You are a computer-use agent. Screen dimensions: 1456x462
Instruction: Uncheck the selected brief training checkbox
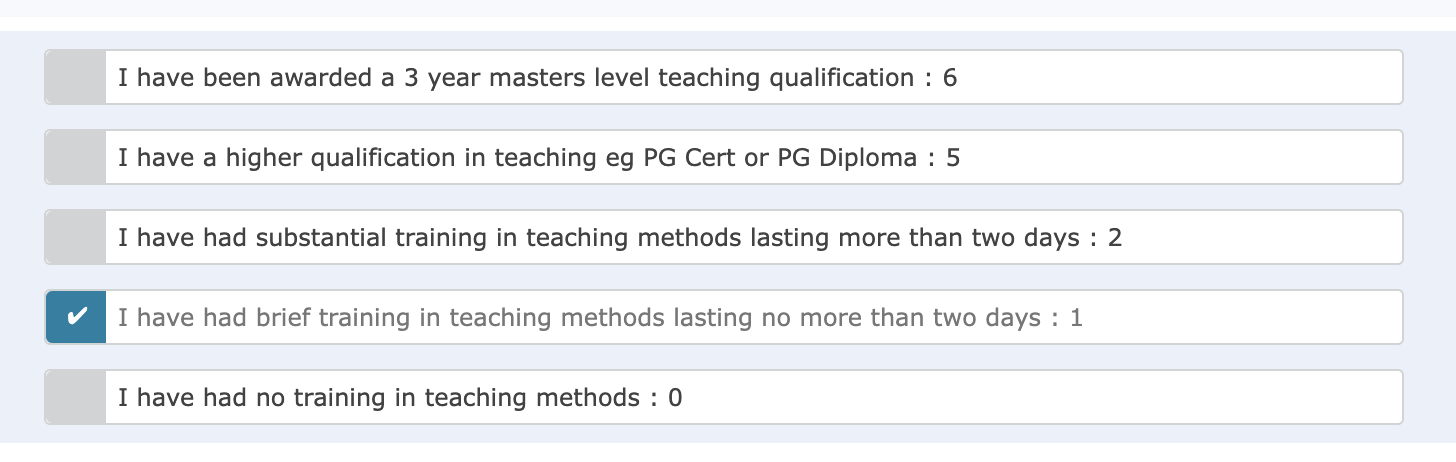click(x=76, y=317)
